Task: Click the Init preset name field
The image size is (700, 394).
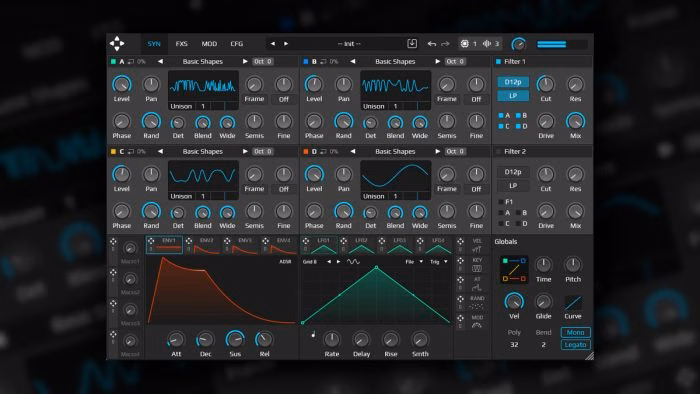Action: [x=349, y=44]
